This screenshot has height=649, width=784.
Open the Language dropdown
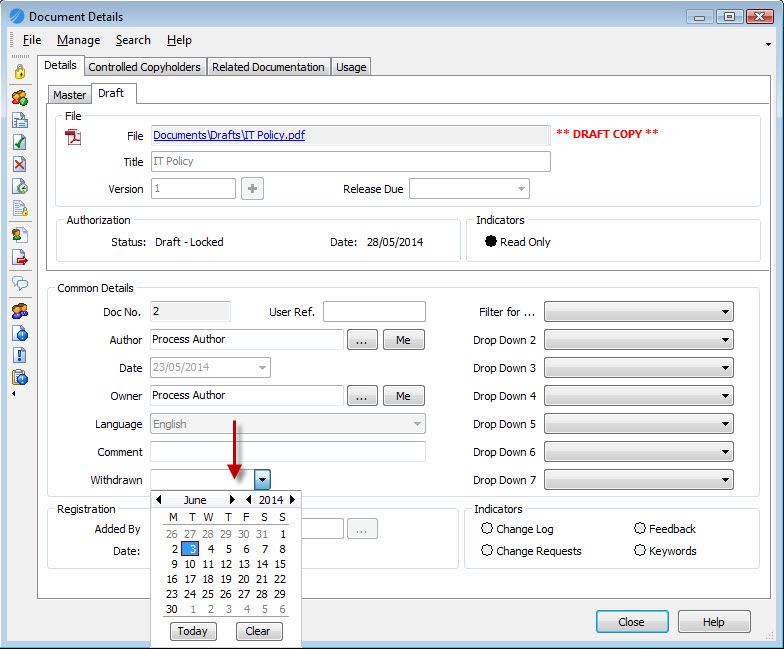[x=288, y=424]
